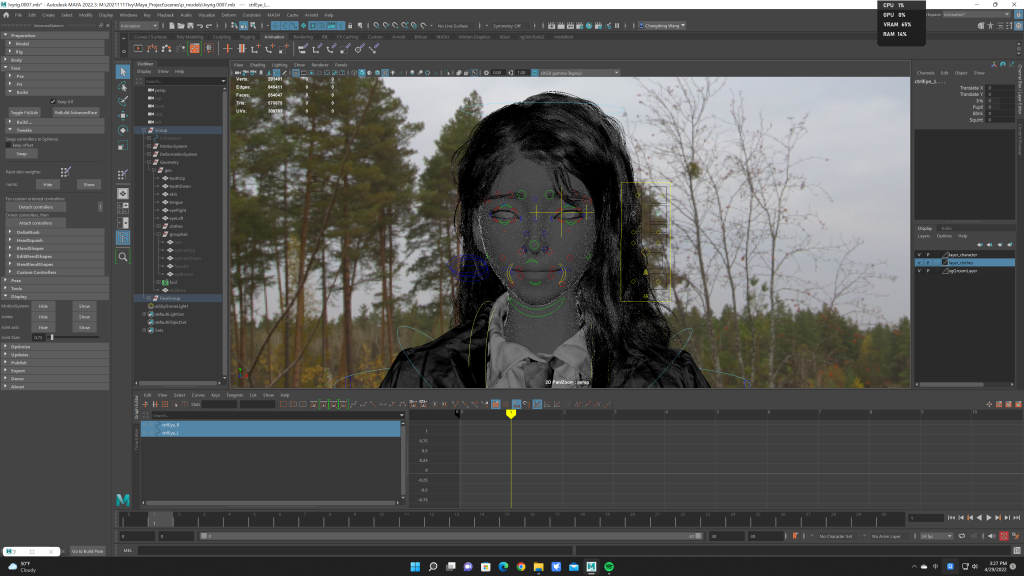Toggle visibility V of layer_character
This screenshot has height=576, width=1024.
(919, 255)
